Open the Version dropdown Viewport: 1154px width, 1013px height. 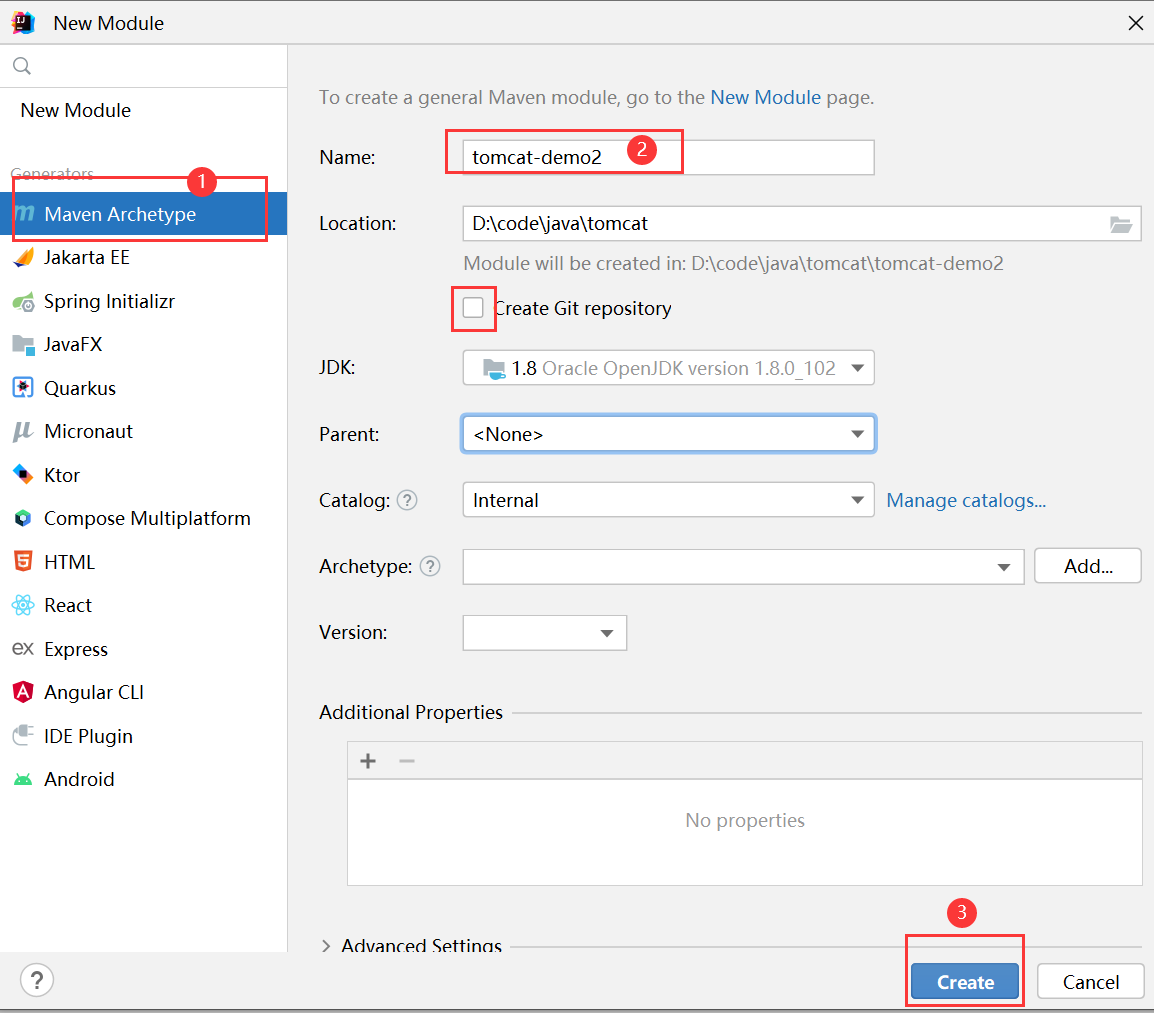[545, 633]
